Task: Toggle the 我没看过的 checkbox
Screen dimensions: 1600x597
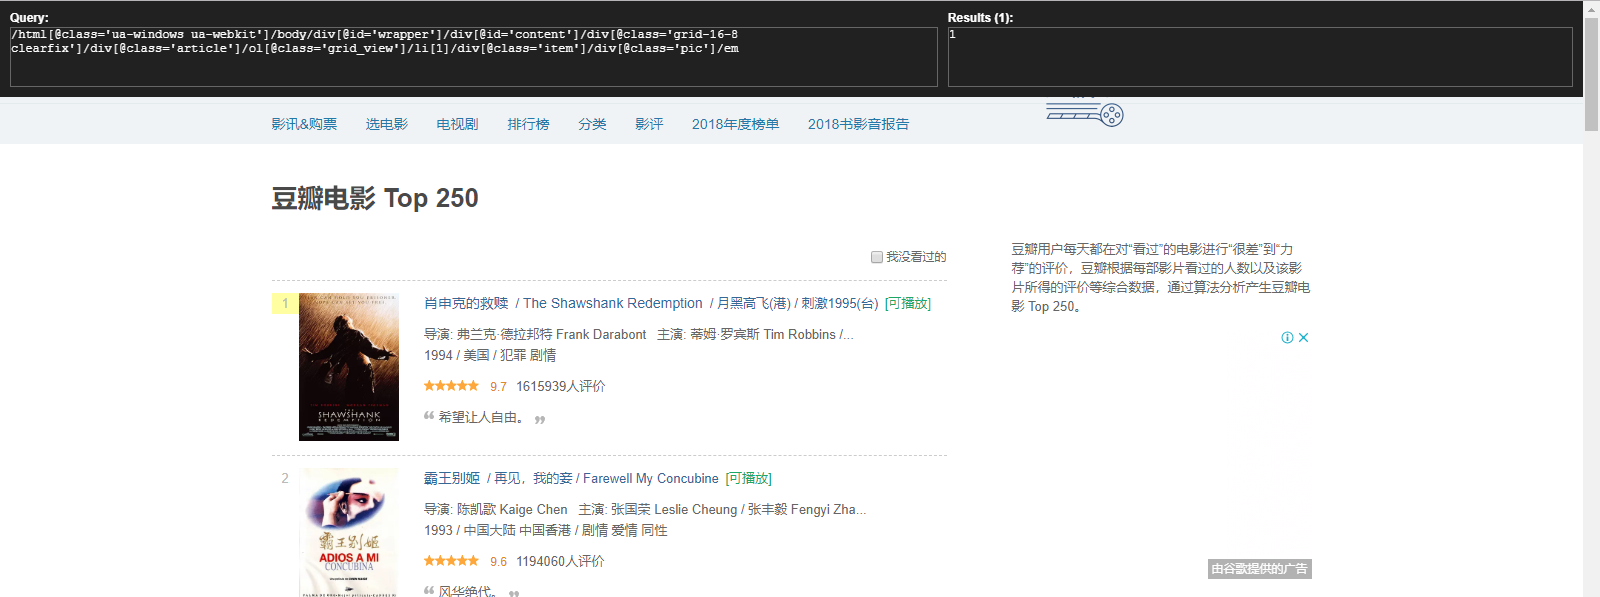Action: (877, 257)
